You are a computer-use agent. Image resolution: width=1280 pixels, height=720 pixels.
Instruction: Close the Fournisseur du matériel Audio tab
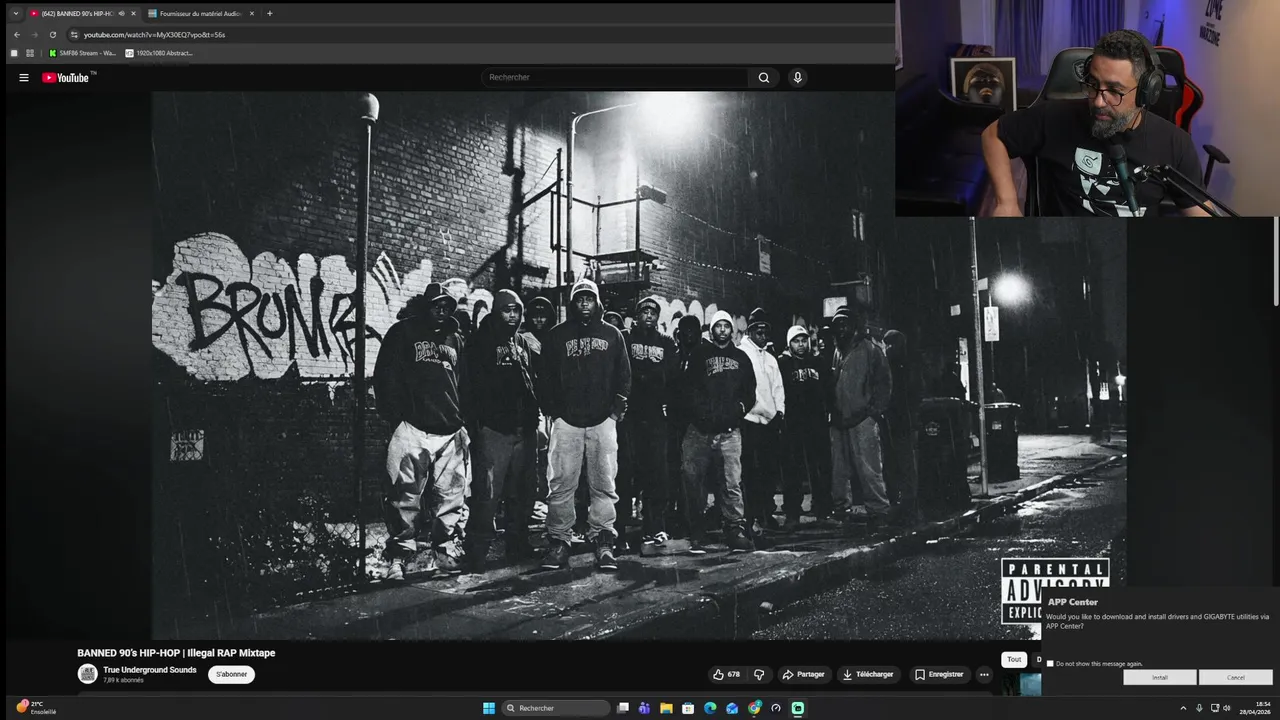(252, 13)
